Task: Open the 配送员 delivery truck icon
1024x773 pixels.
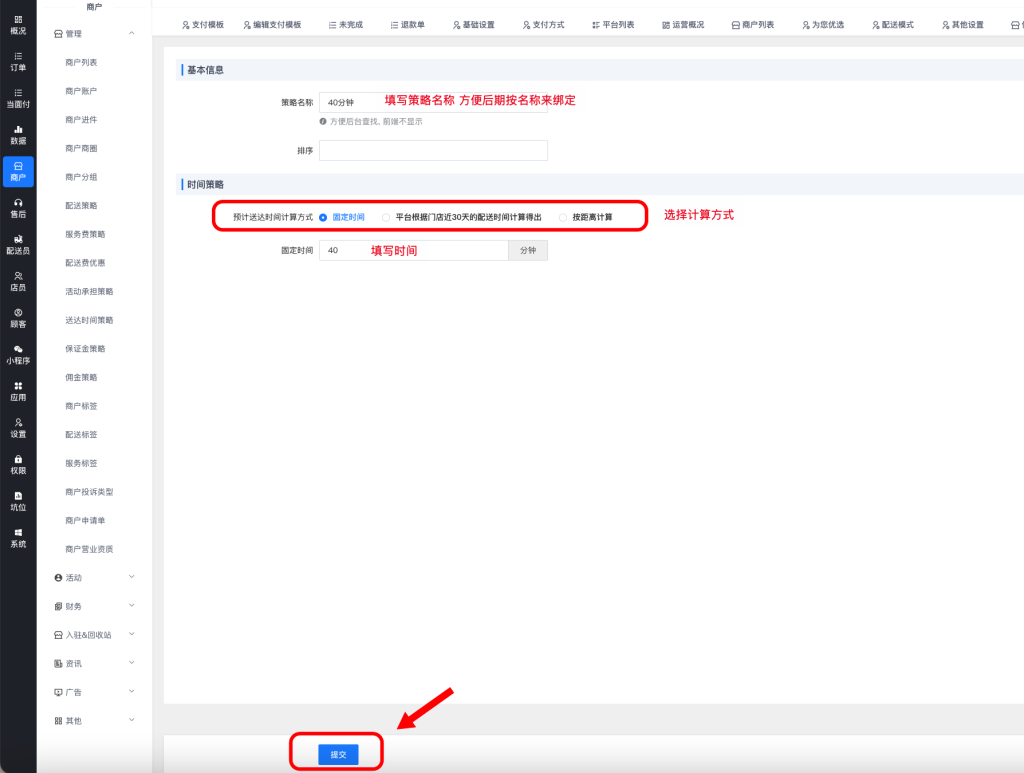Action: click(x=18, y=239)
